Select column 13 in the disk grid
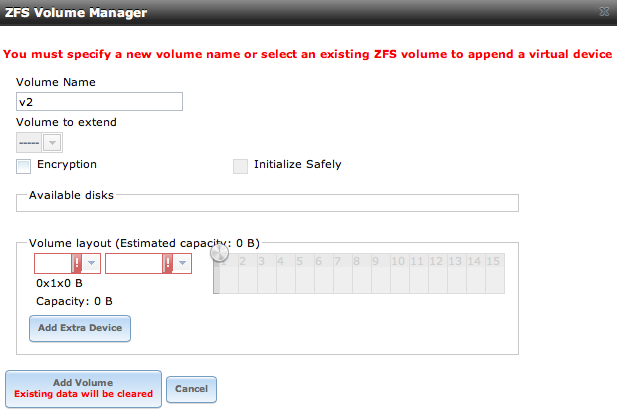The height and width of the screenshot is (414, 617). tap(457, 273)
